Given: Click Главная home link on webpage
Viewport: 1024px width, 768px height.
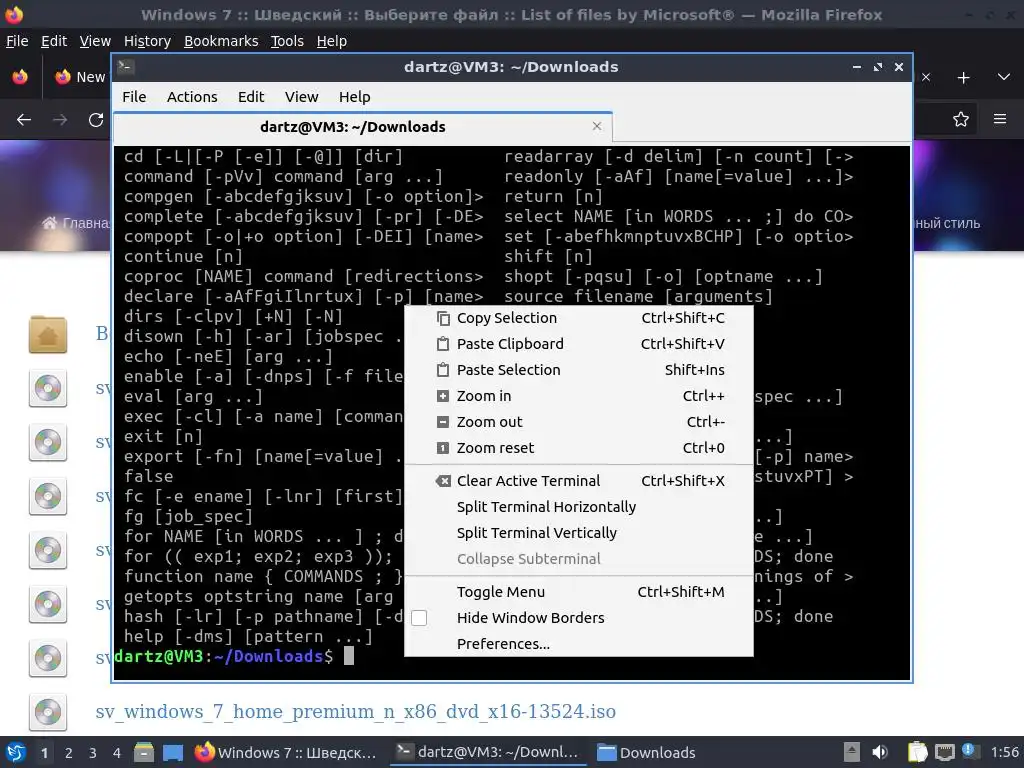Looking at the screenshot, I should (x=76, y=223).
